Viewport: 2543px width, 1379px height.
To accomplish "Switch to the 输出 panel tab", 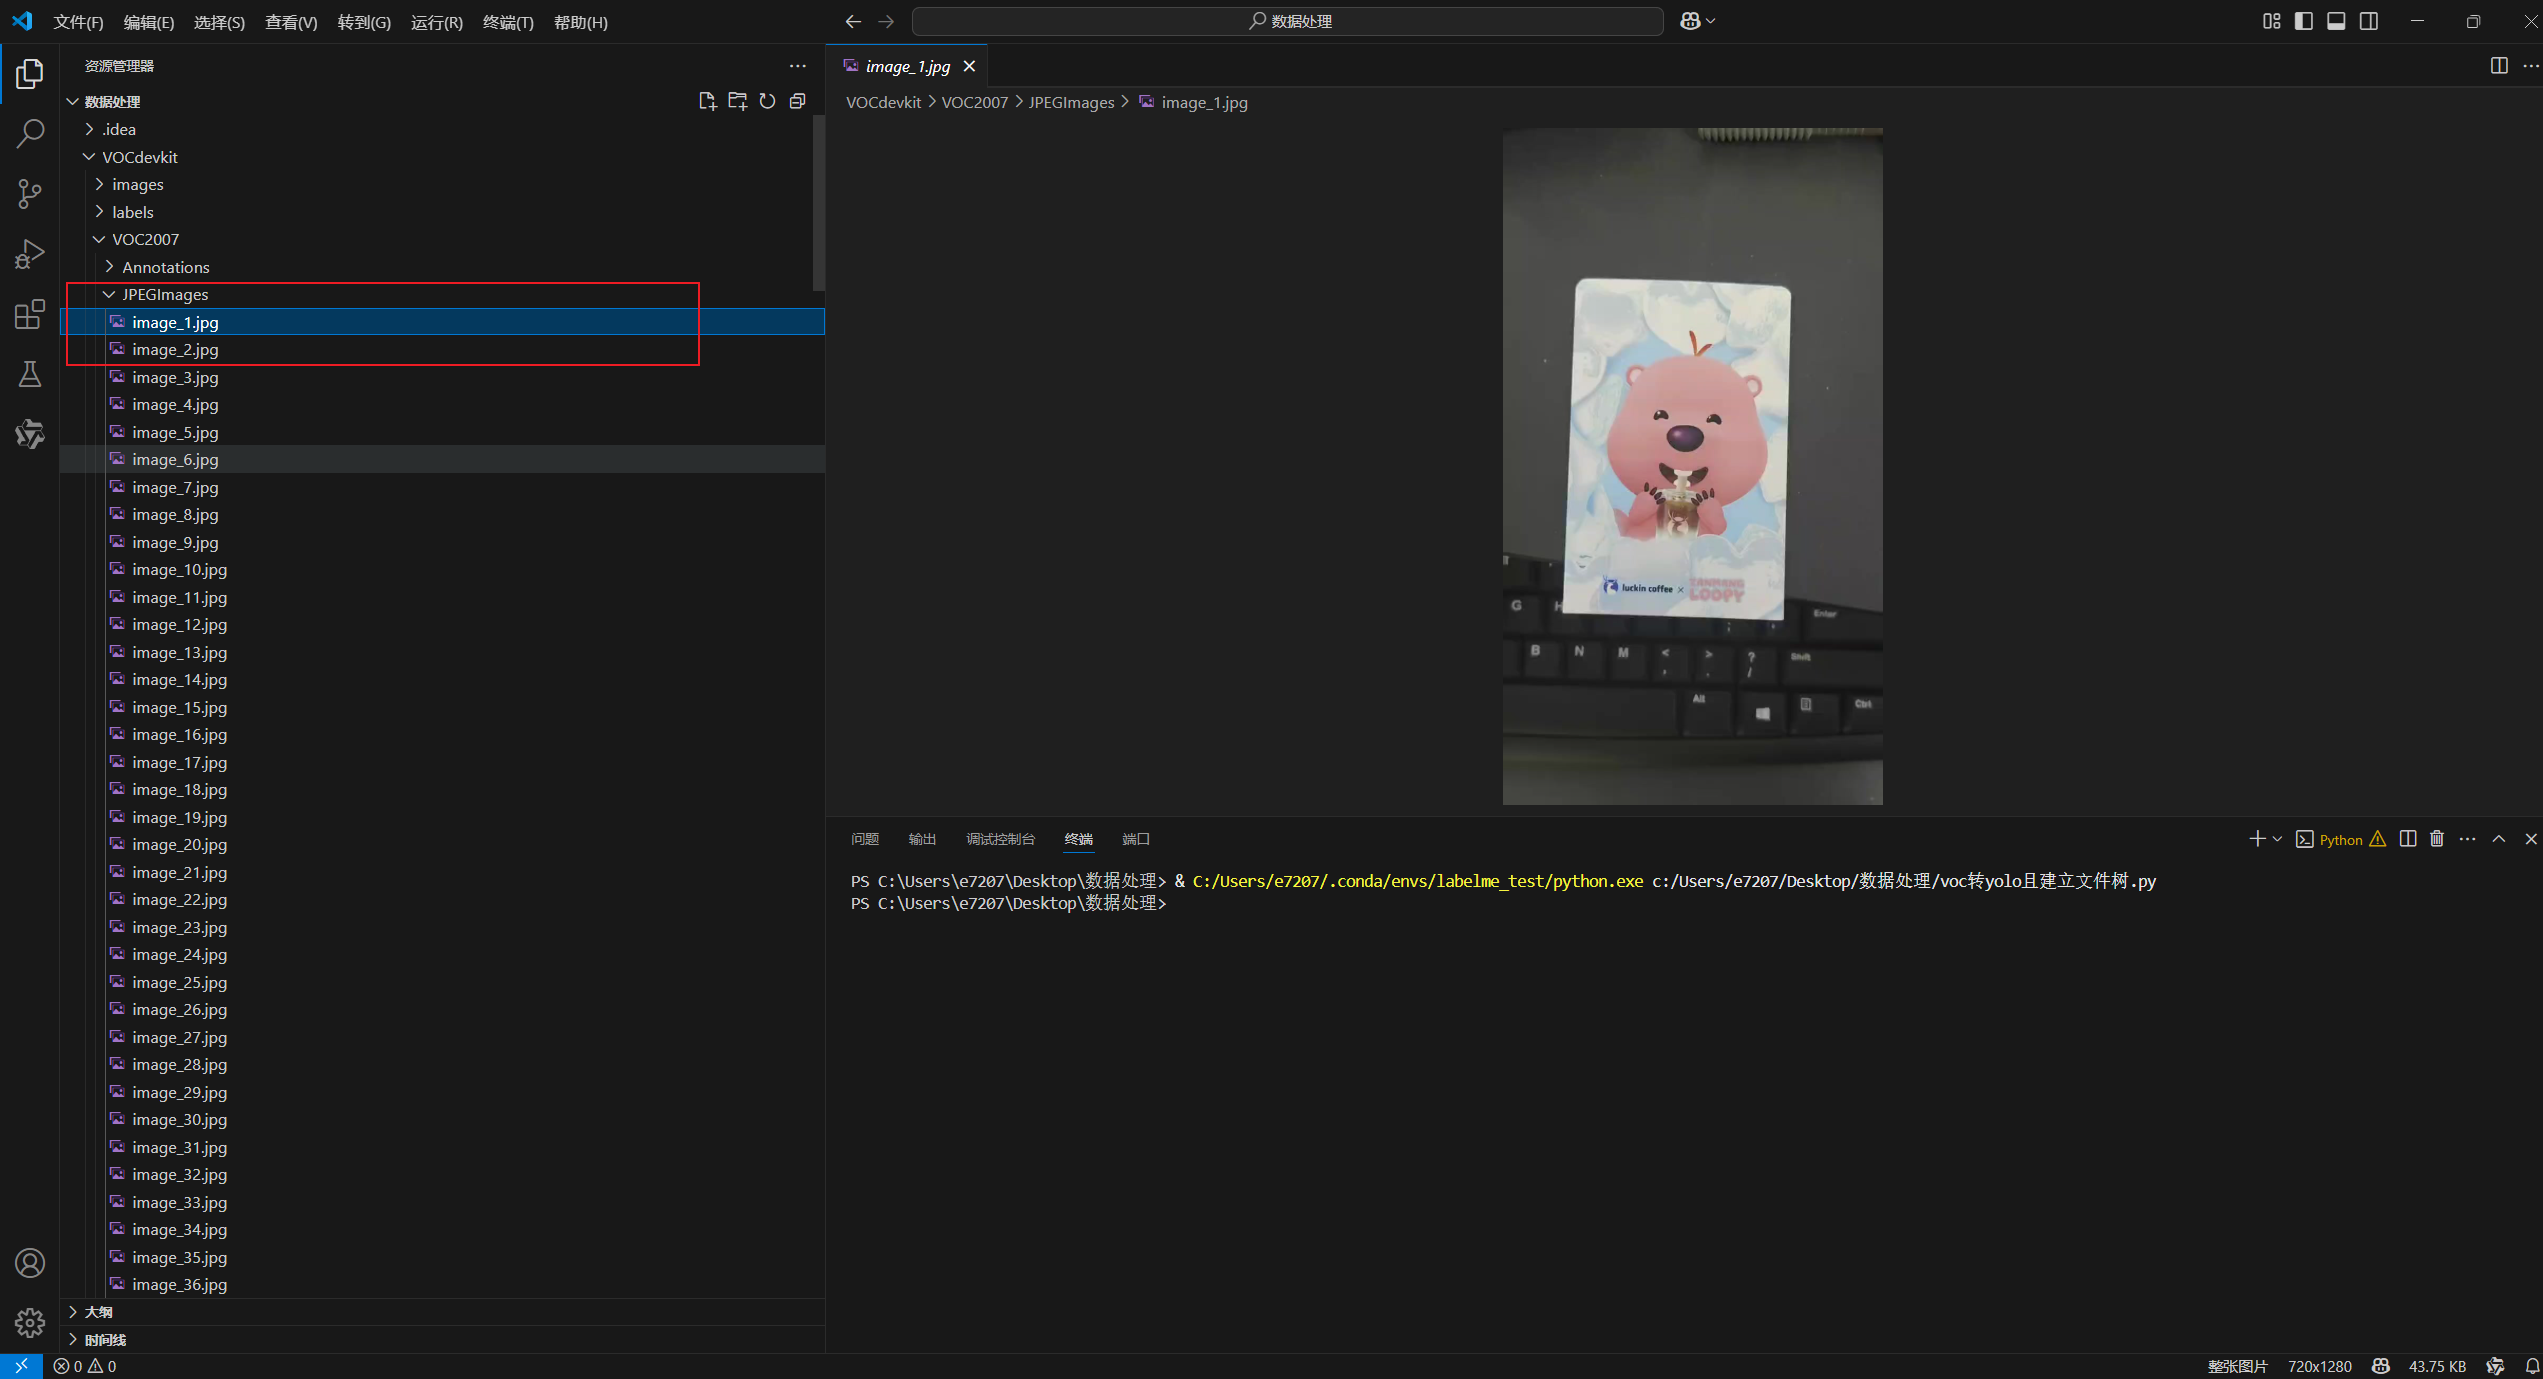I will (921, 839).
